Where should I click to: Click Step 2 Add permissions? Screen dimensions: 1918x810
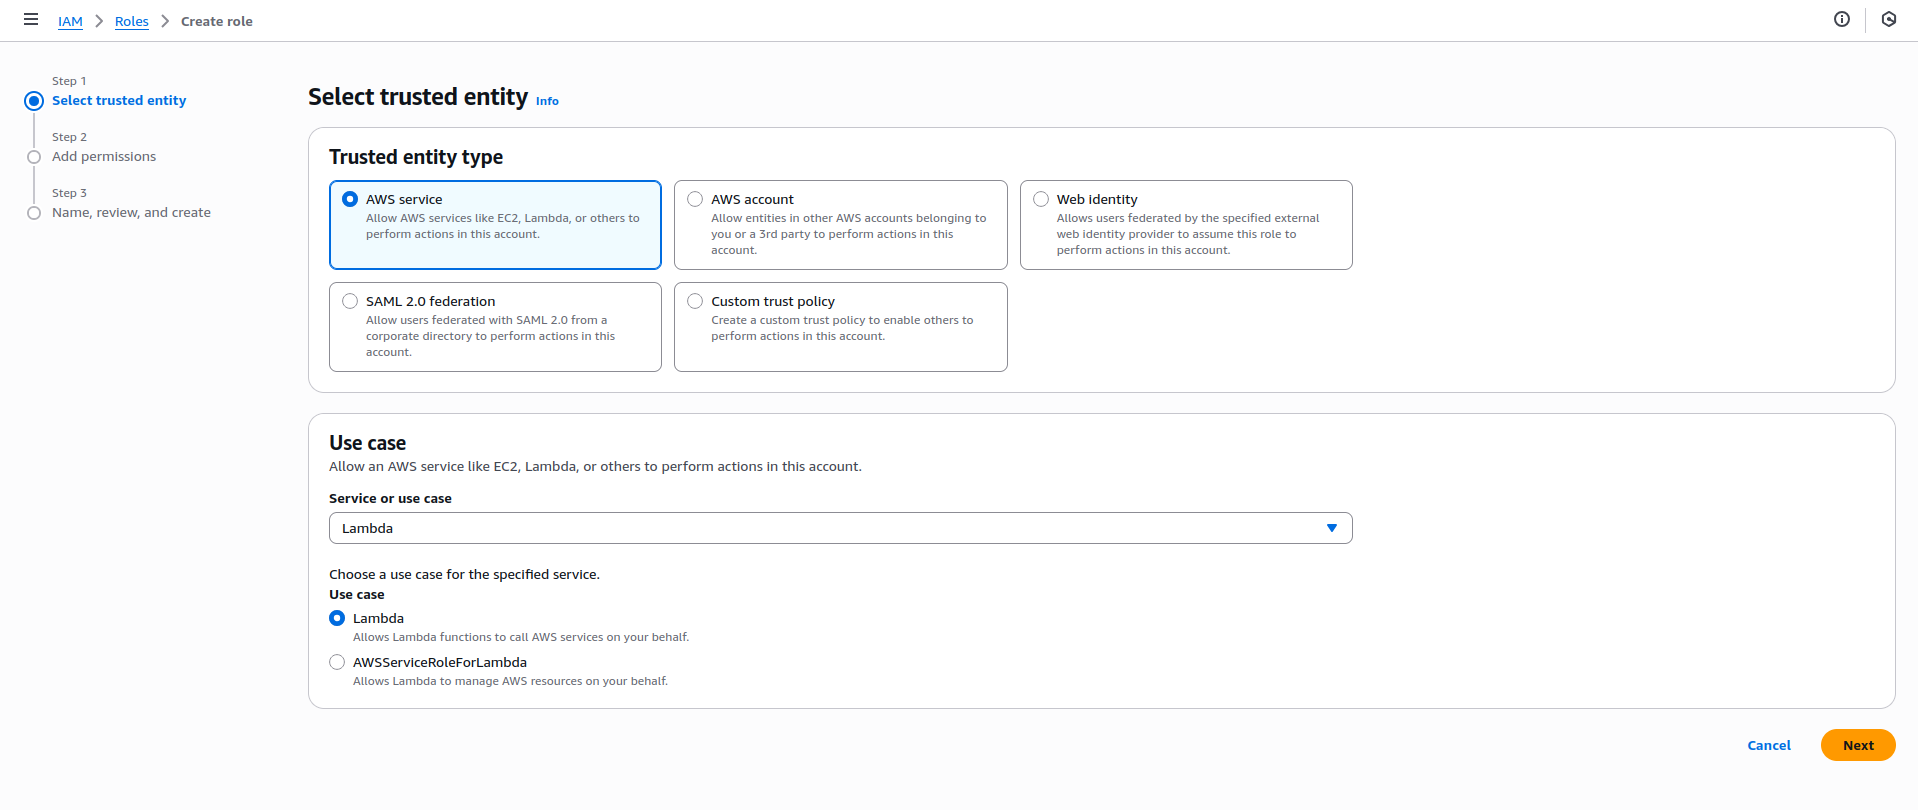[x=104, y=156]
